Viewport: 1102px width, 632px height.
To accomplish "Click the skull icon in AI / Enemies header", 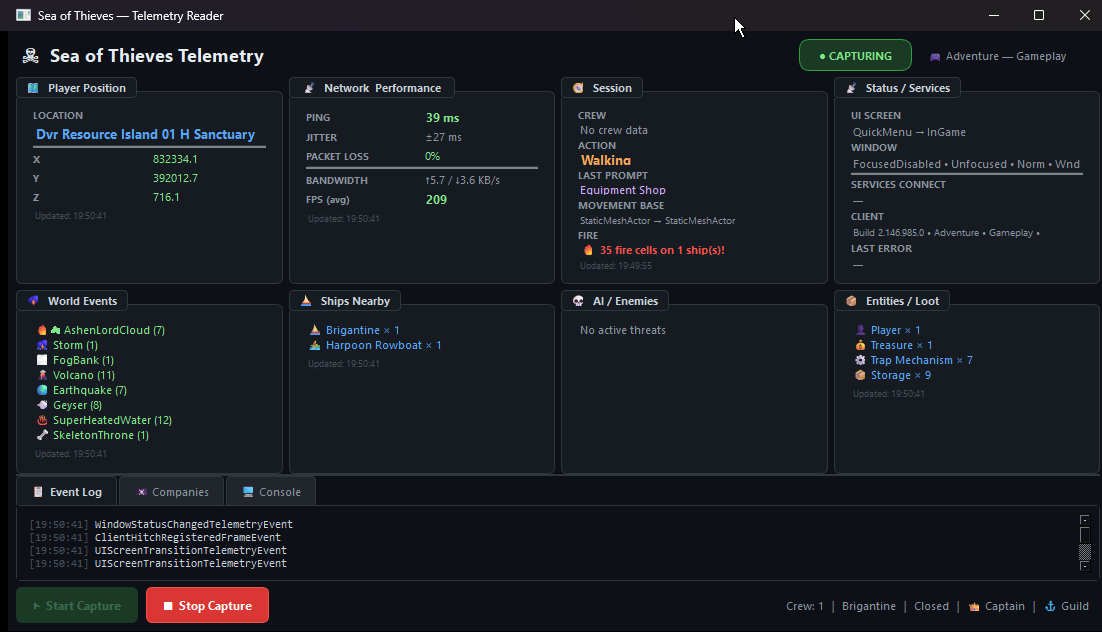I will tap(578, 301).
